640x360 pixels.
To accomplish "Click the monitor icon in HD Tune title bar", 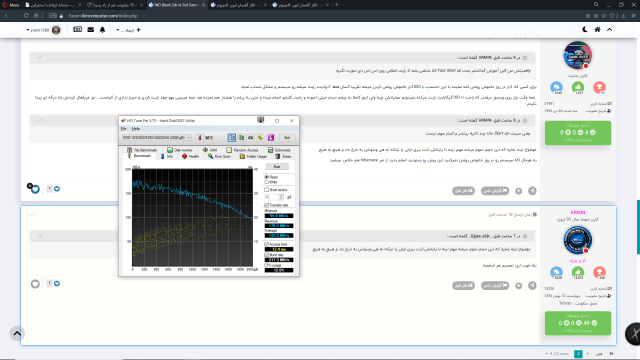I will [x=260, y=120].
